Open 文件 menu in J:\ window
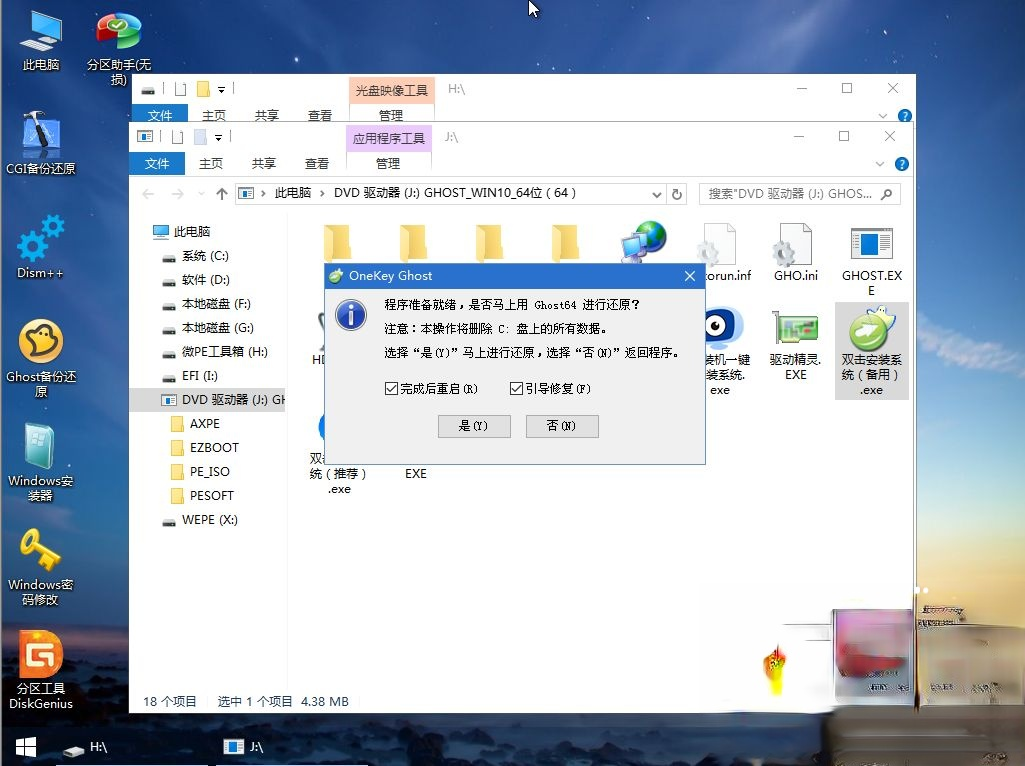This screenshot has width=1025, height=766. tap(157, 163)
